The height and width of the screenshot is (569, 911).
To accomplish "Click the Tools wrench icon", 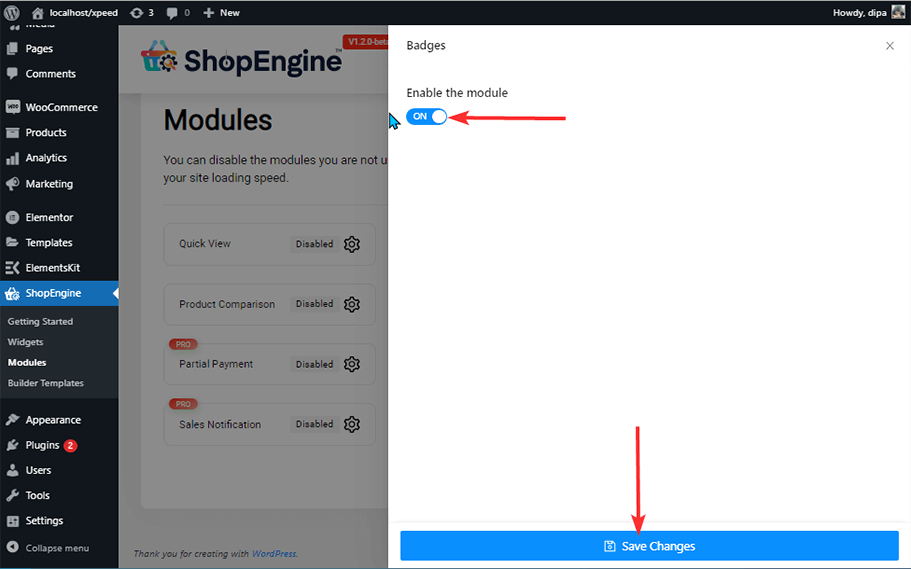I will tap(12, 496).
